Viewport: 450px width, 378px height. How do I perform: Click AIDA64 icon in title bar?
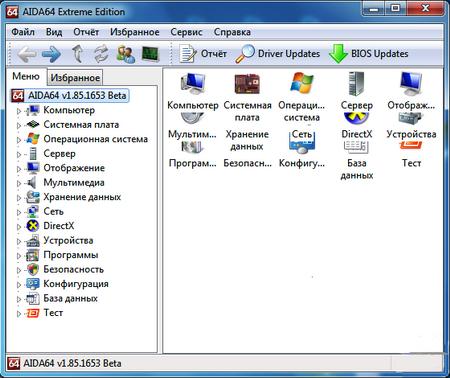(x=12, y=12)
